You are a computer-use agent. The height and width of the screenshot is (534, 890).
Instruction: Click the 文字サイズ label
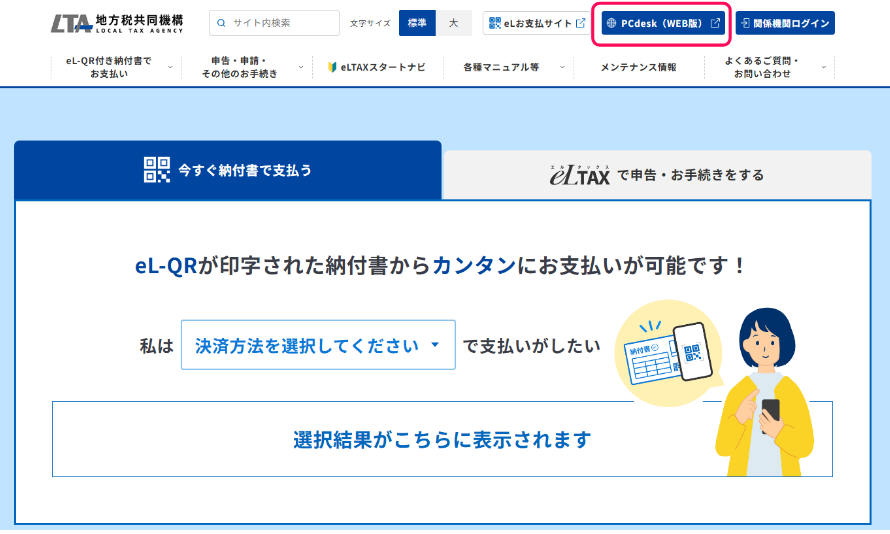(370, 23)
